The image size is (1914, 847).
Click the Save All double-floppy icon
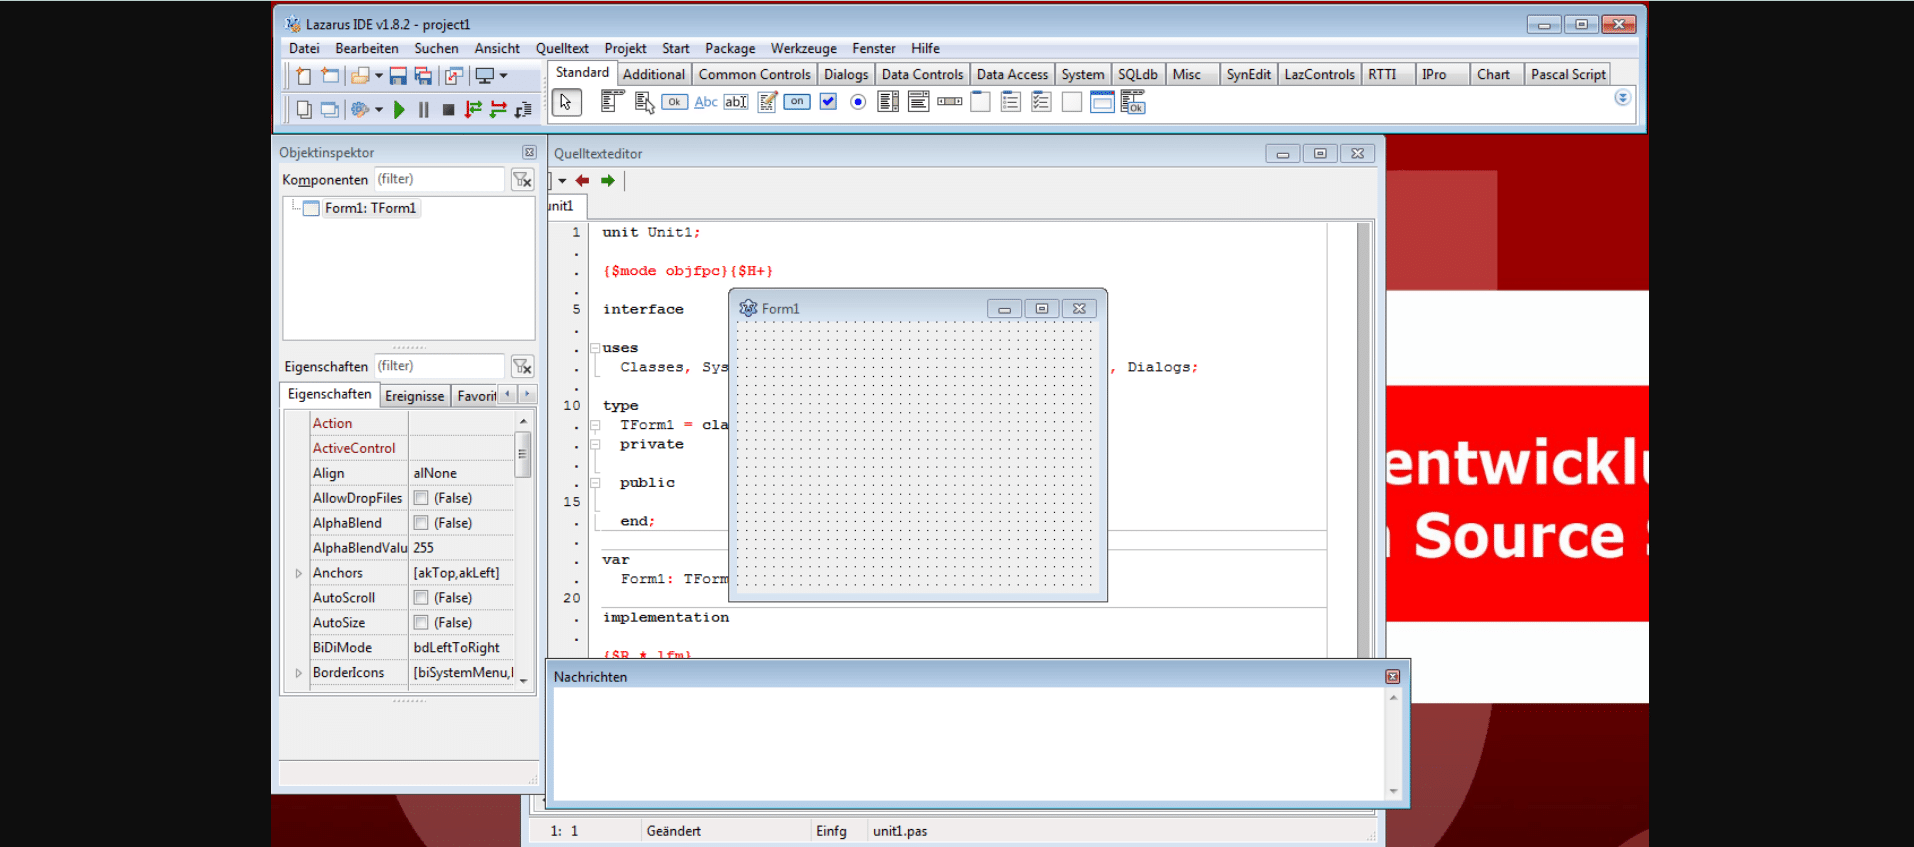click(x=424, y=76)
